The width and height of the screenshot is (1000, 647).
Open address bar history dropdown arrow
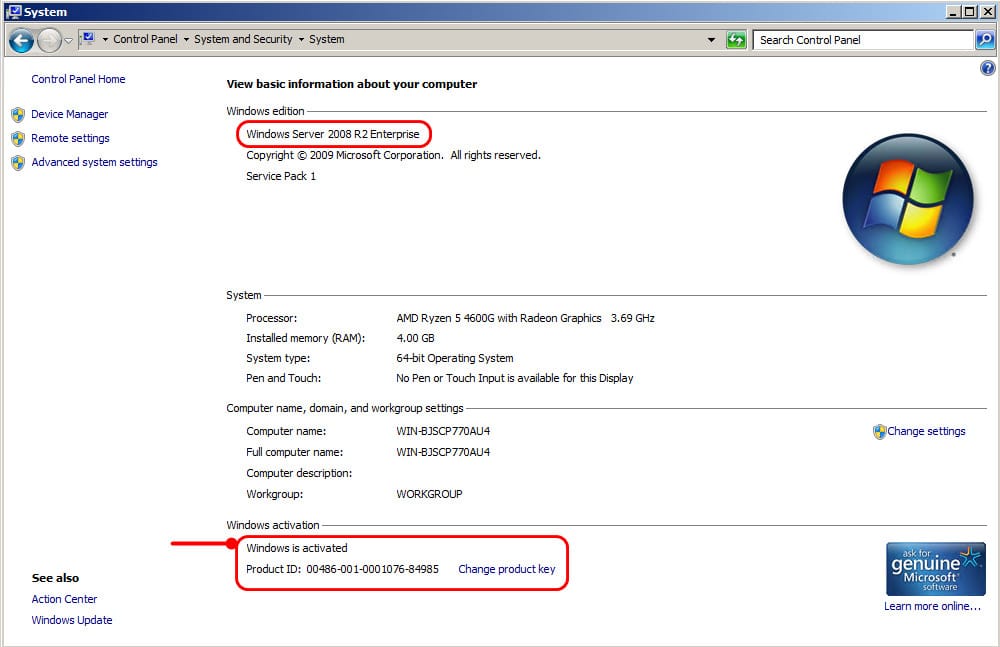711,40
